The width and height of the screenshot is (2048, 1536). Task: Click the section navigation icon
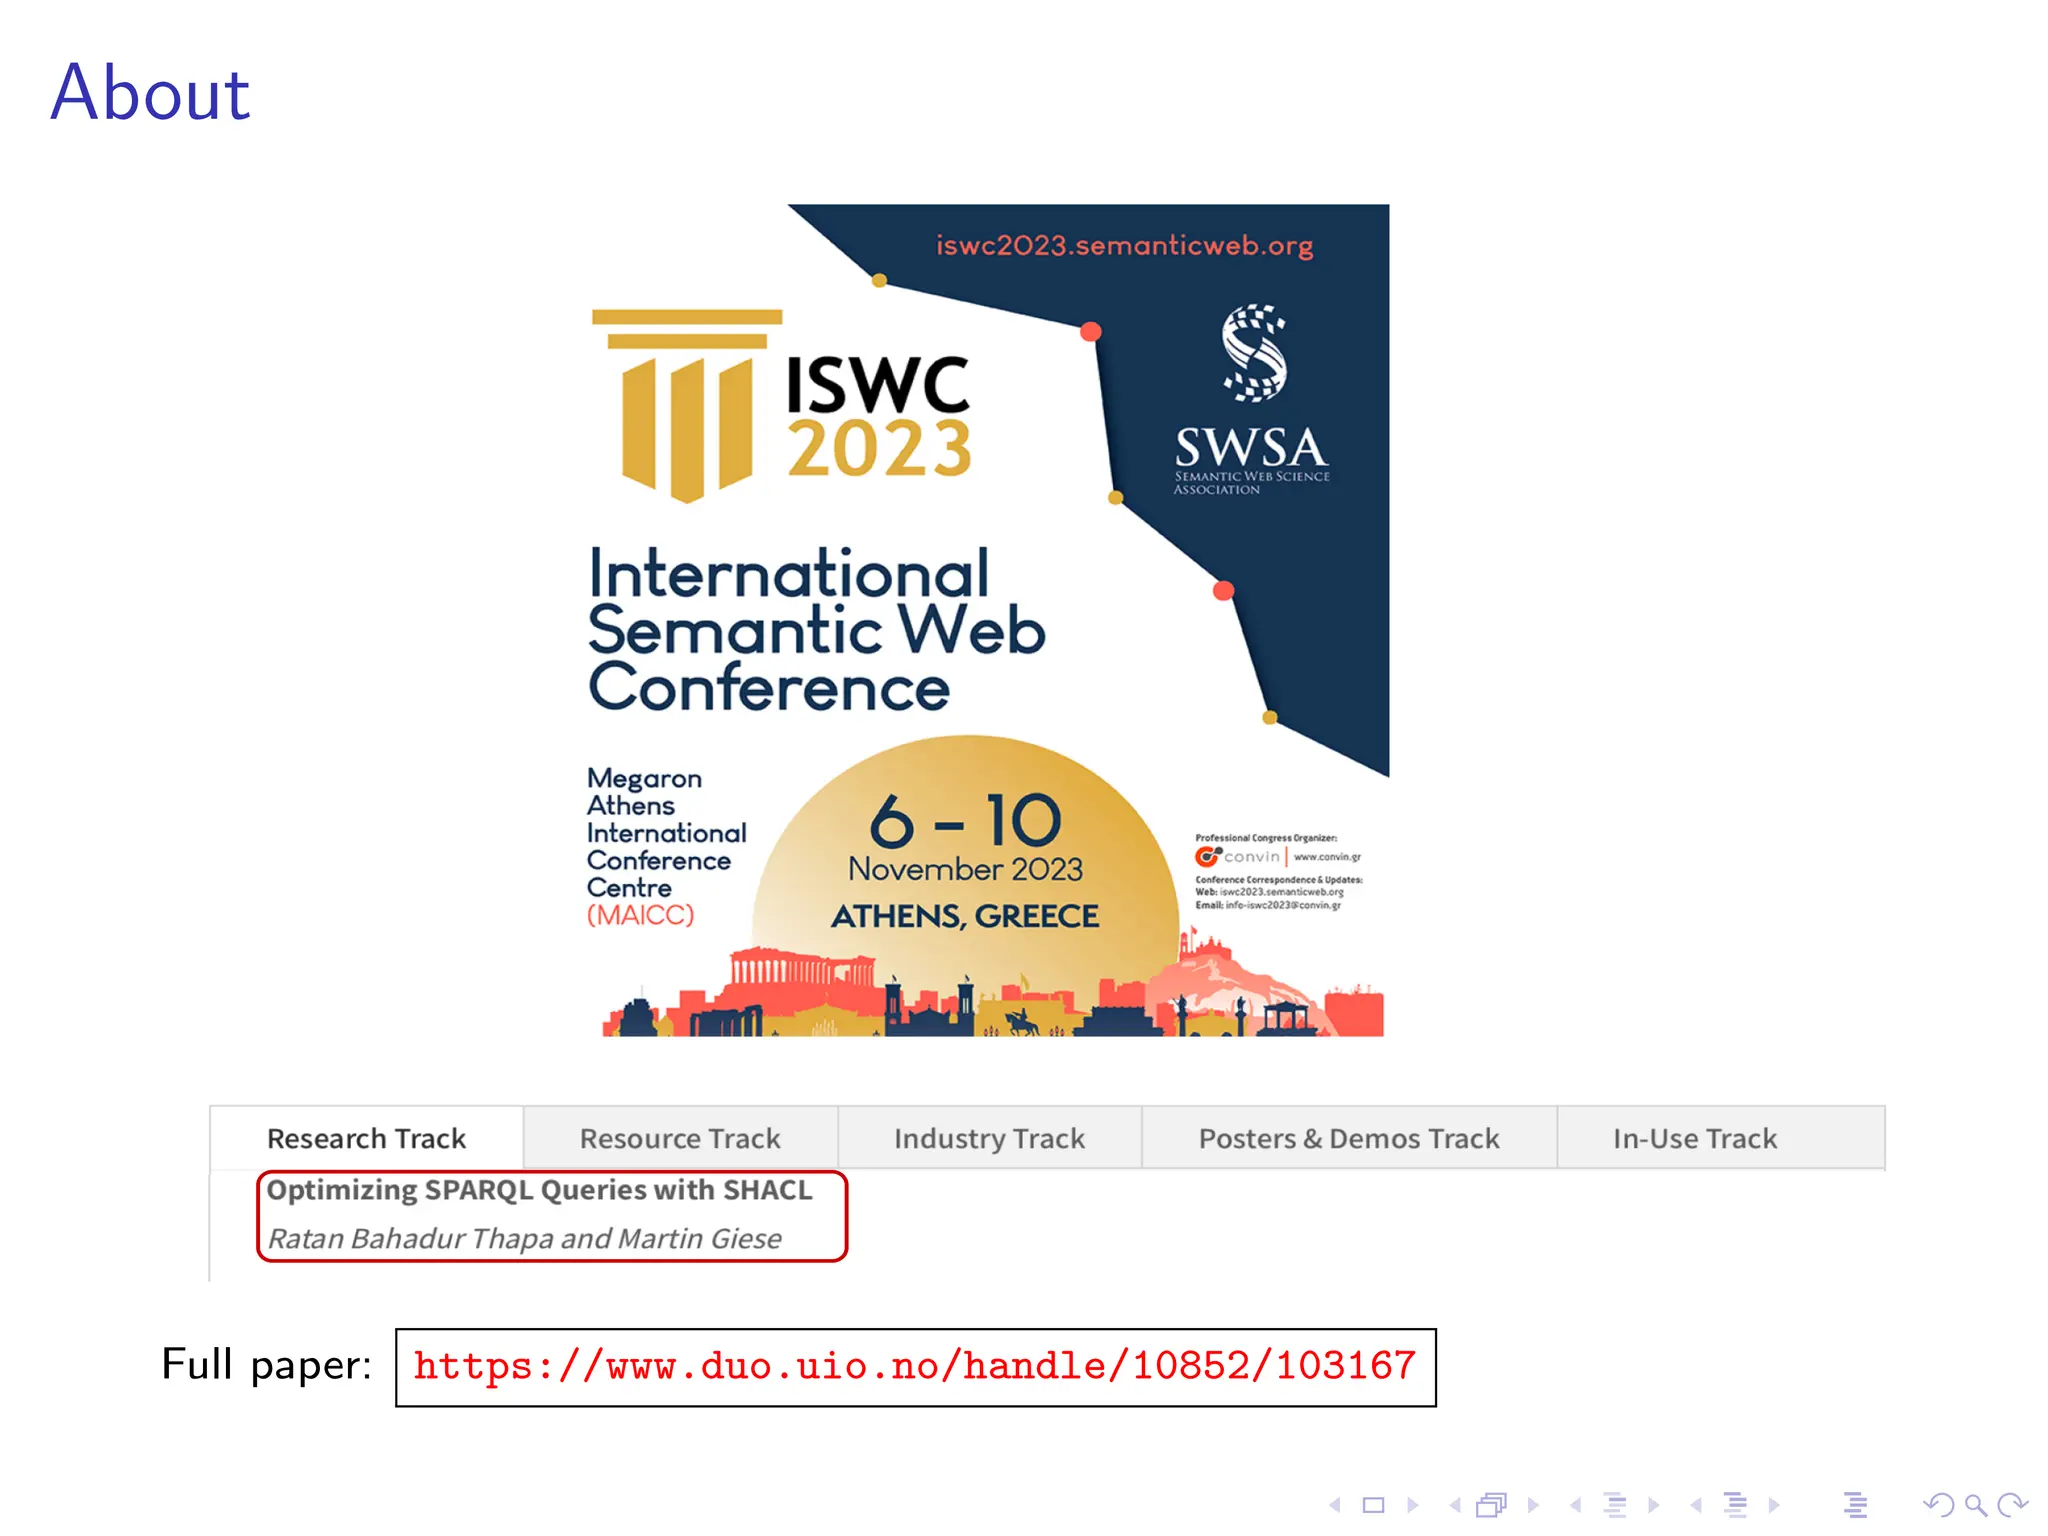click(1736, 1505)
